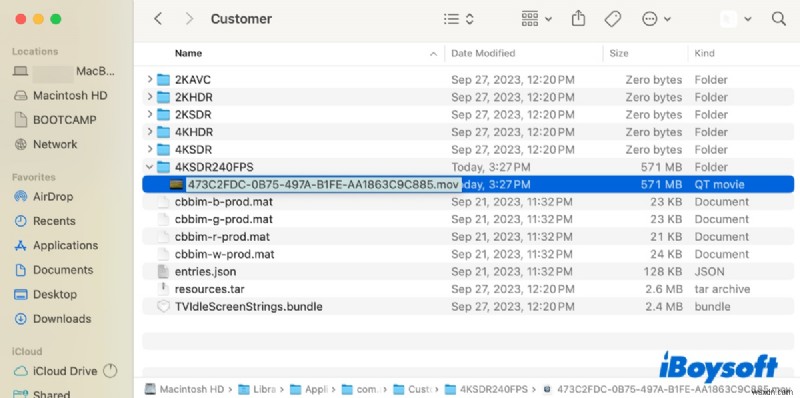Viewport: 800px width, 398px height.
Task: Open Downloads in Favorites
Action: (62, 319)
